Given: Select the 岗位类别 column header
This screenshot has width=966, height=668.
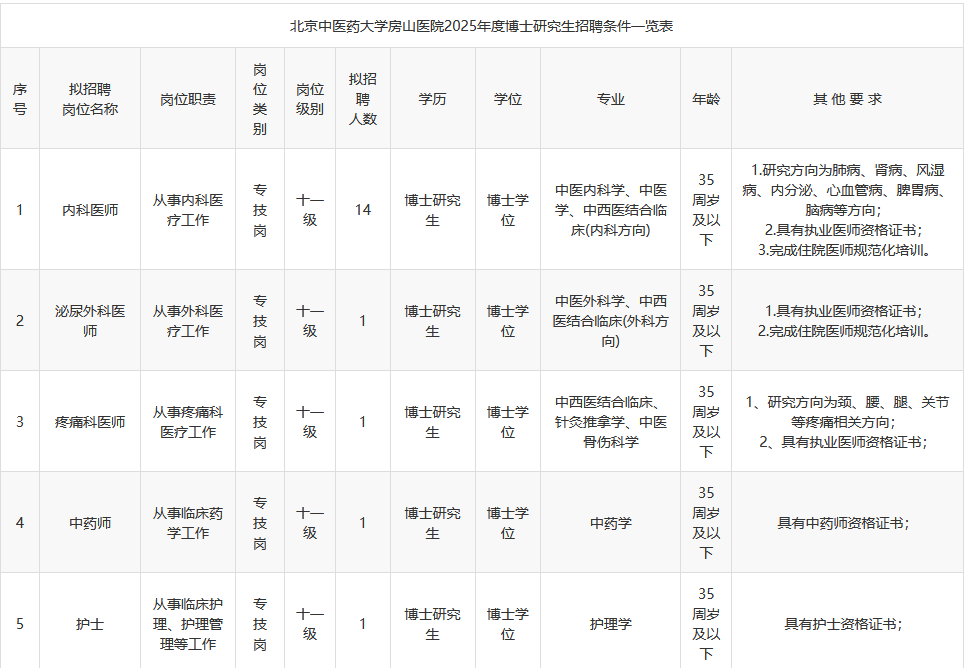Looking at the screenshot, I should [x=260, y=99].
